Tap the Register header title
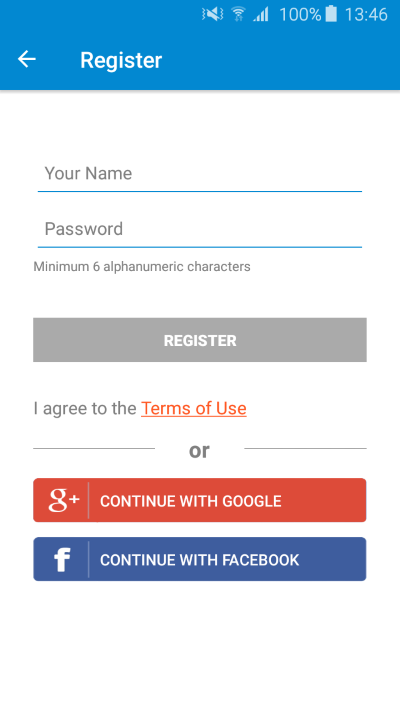Screen dimensions: 400x711 coord(121,60)
